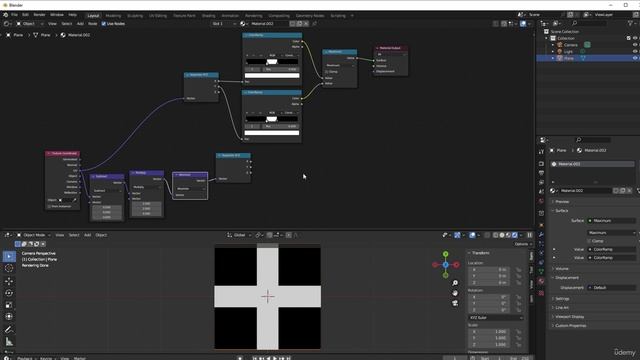
Task: Open the XYZ Euler rotation mode dropdown
Action: (x=496, y=318)
